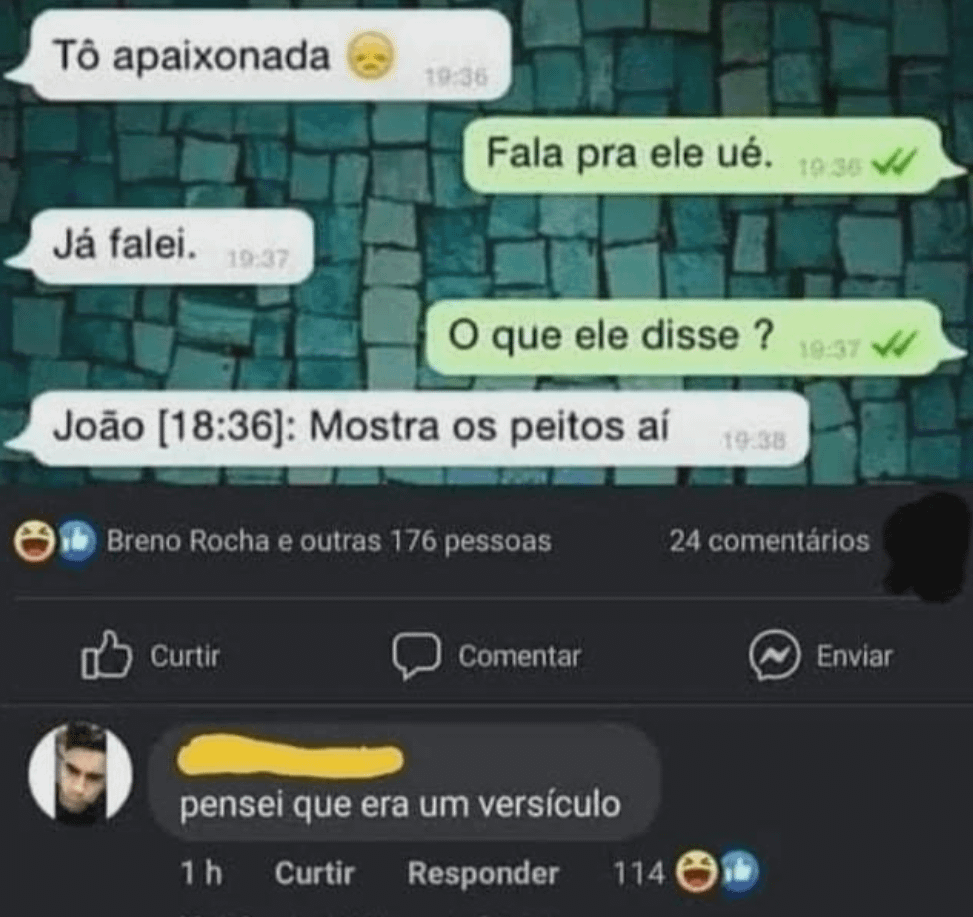View Breno Rocha e outras 176 pessoas
Viewport: 973px width, 917px height.
pos(329,541)
